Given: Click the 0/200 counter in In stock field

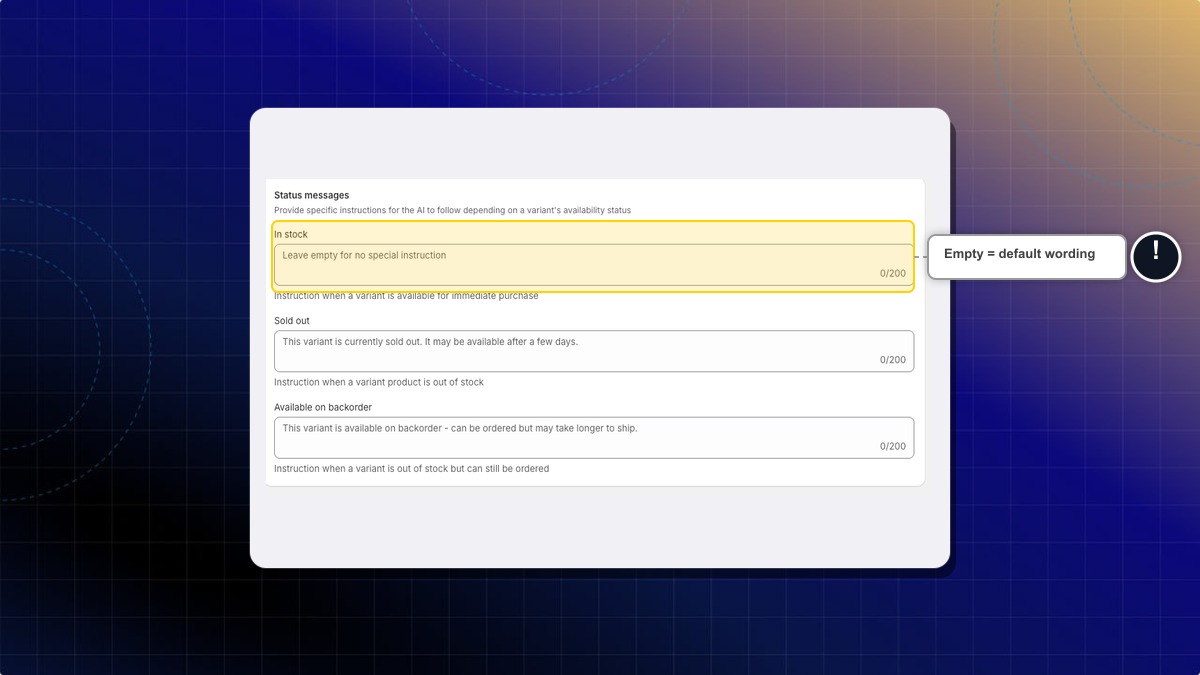Looking at the screenshot, I should click(x=893, y=273).
